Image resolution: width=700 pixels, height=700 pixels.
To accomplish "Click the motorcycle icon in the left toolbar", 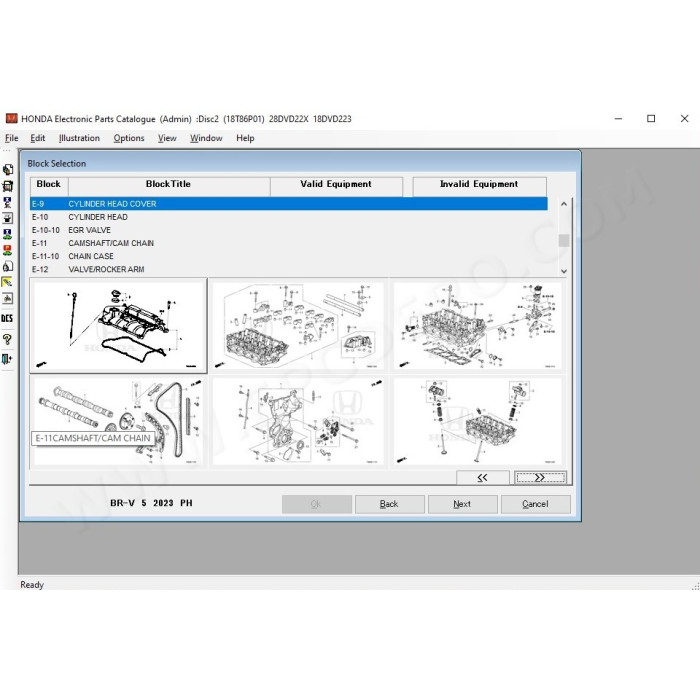I will point(8,298).
